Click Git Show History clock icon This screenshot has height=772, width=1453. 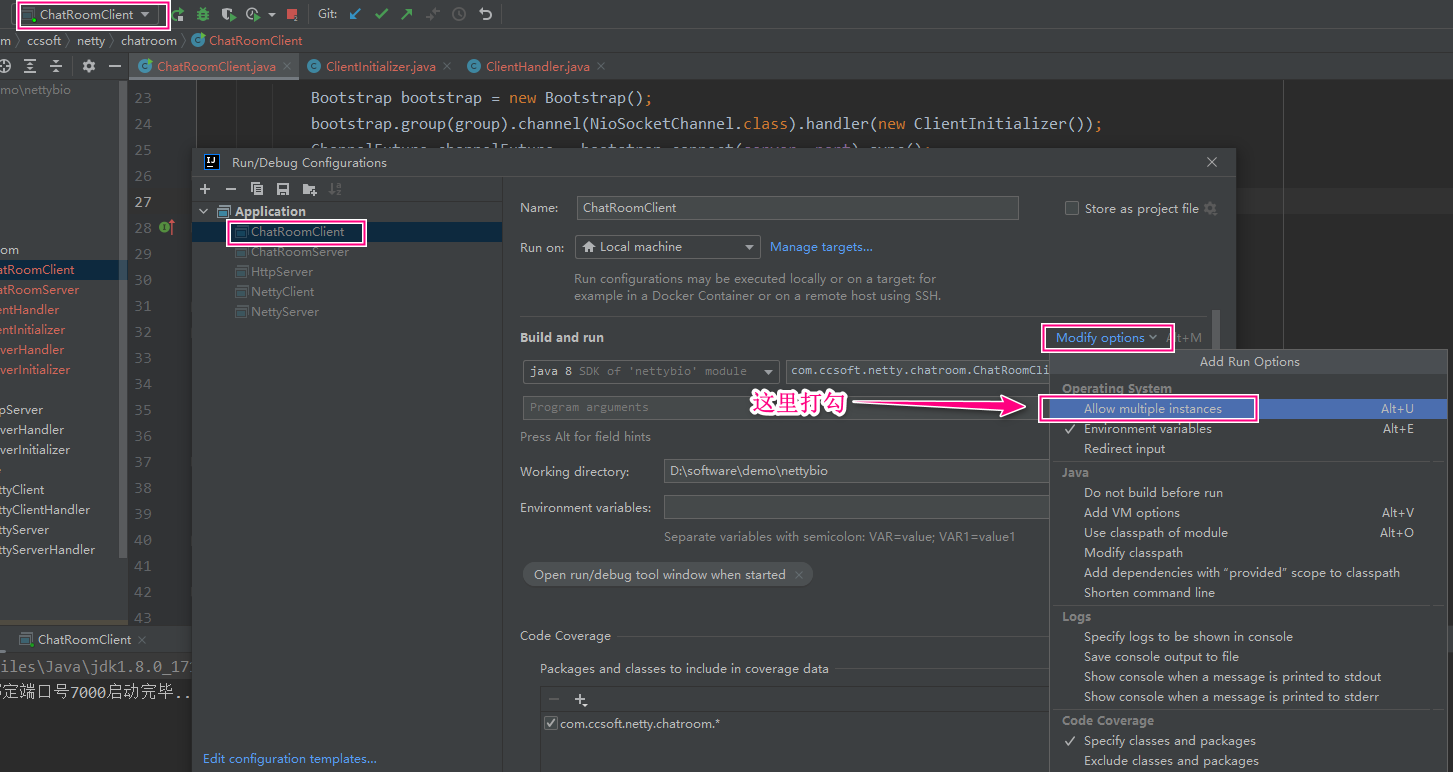(459, 14)
